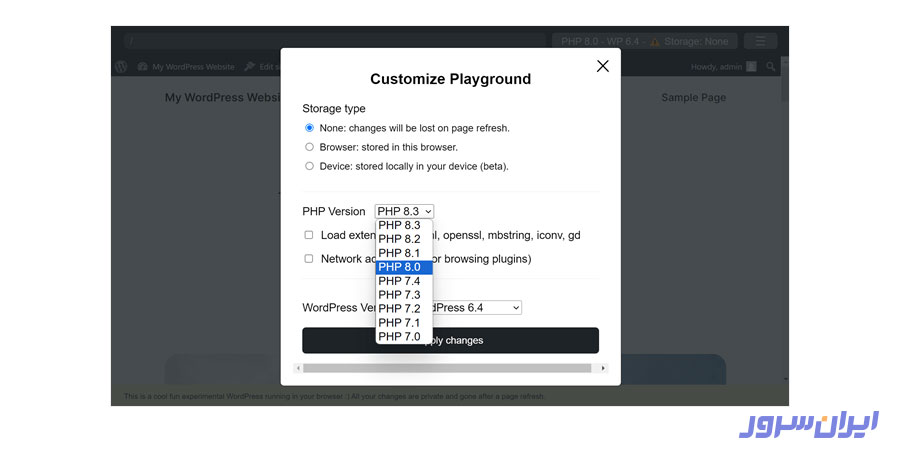This screenshot has width=900, height=450.
Task: Choose Browser storage radio button
Action: tap(309, 147)
